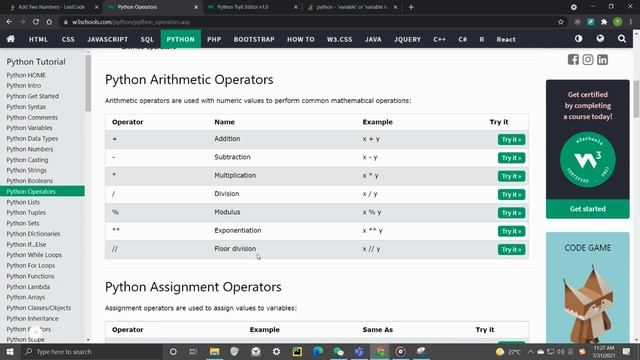Open the W3Schools home icon
The image size is (640, 360).
11,39
